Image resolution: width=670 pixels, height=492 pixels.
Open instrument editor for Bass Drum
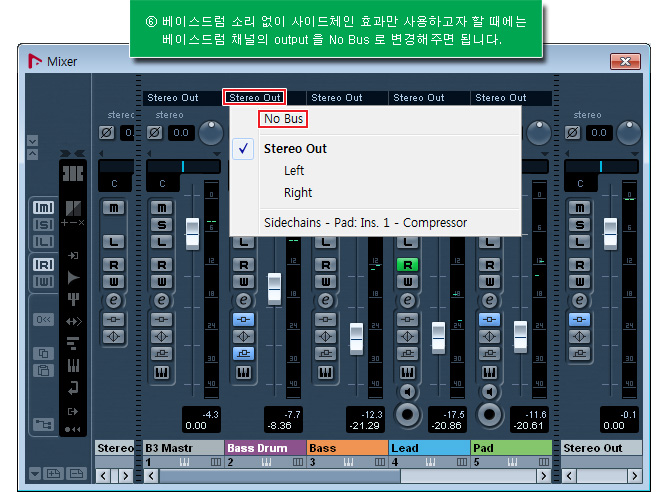click(x=244, y=373)
